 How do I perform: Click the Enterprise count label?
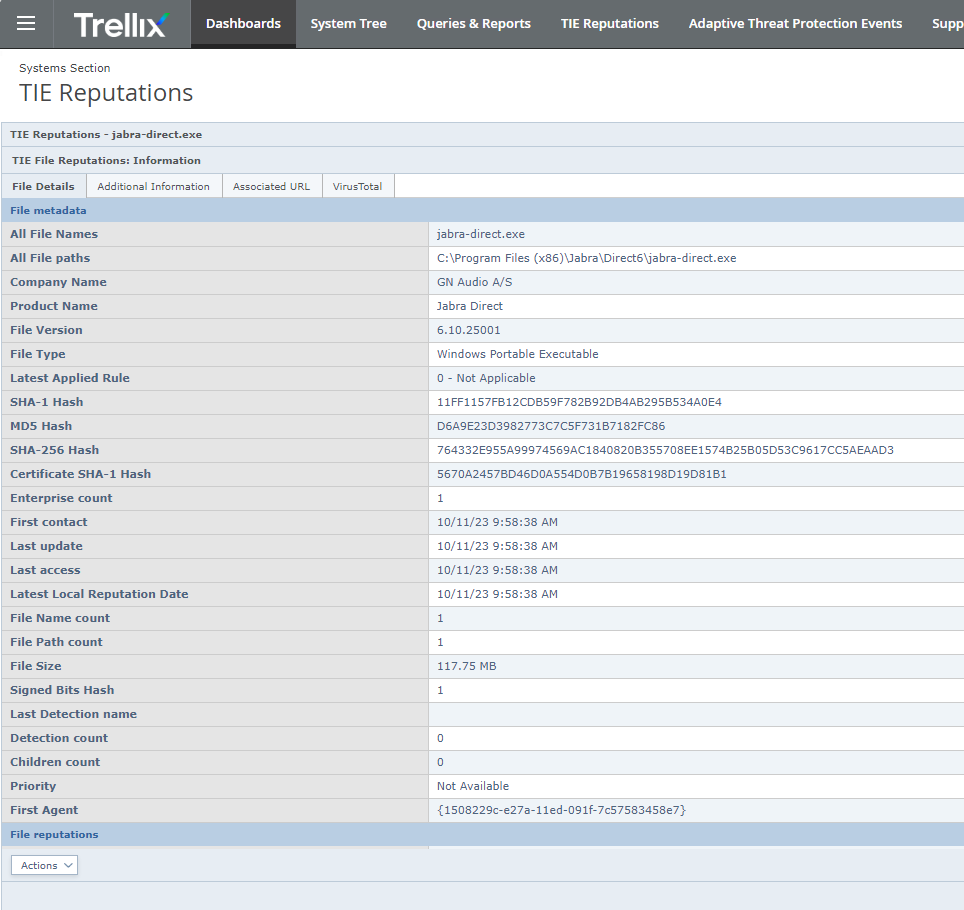(61, 498)
